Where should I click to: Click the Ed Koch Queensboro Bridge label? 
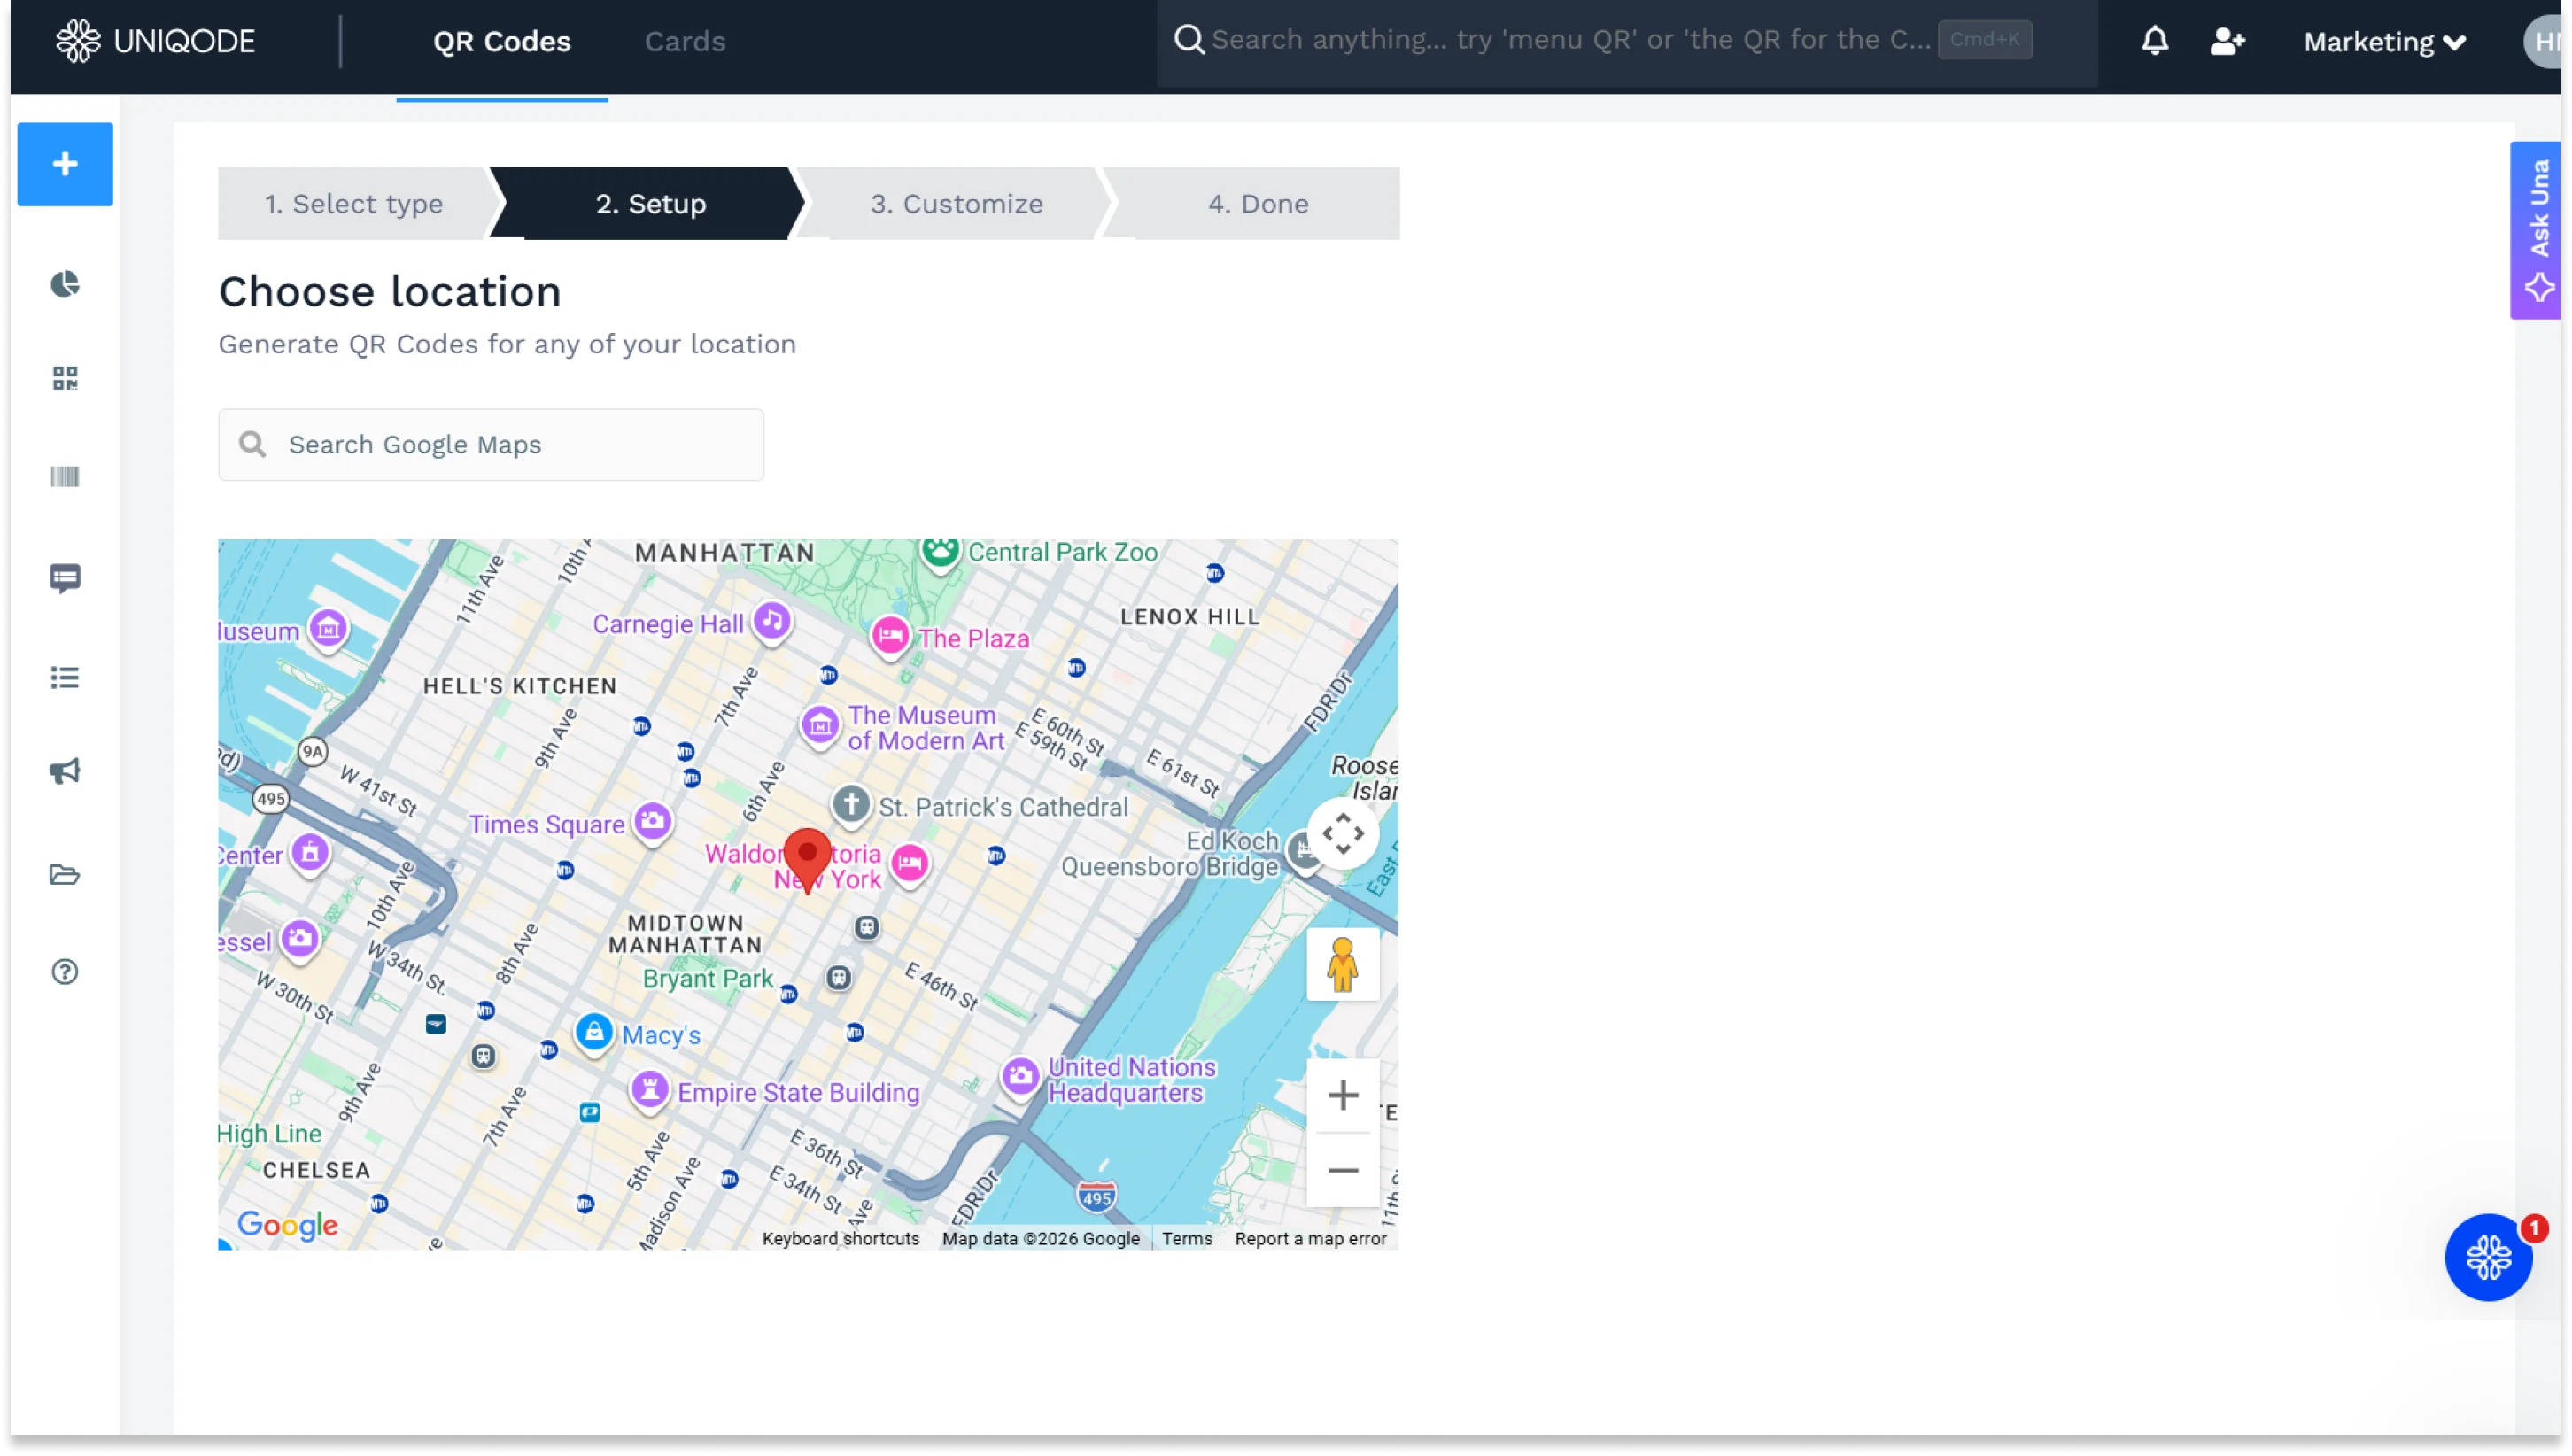(1170, 854)
